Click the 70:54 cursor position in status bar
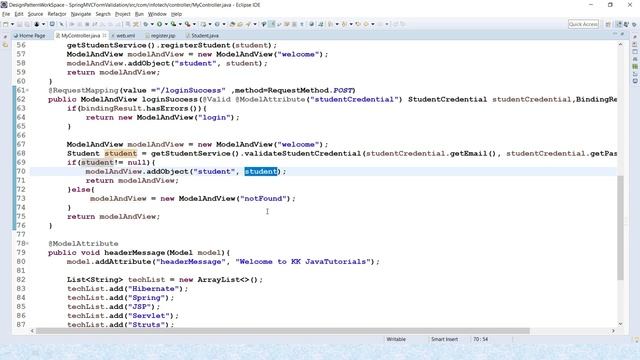640x360 pixels. [x=480, y=339]
